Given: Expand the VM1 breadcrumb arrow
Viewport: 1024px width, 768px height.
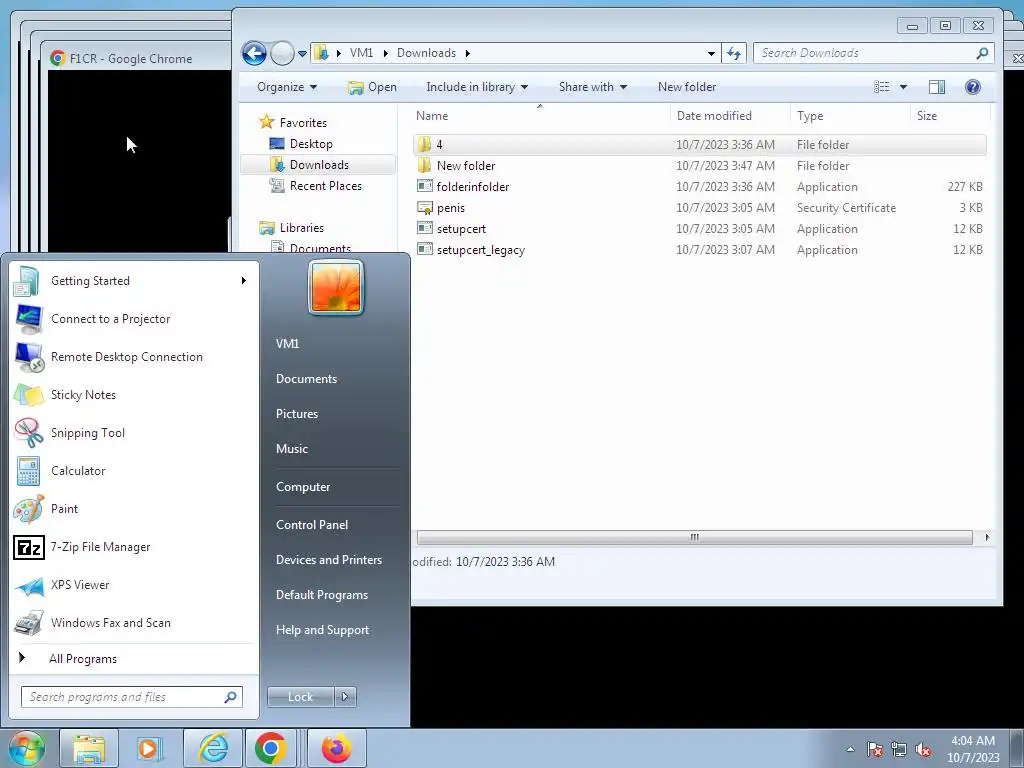Looking at the screenshot, I should pyautogui.click(x=385, y=54).
